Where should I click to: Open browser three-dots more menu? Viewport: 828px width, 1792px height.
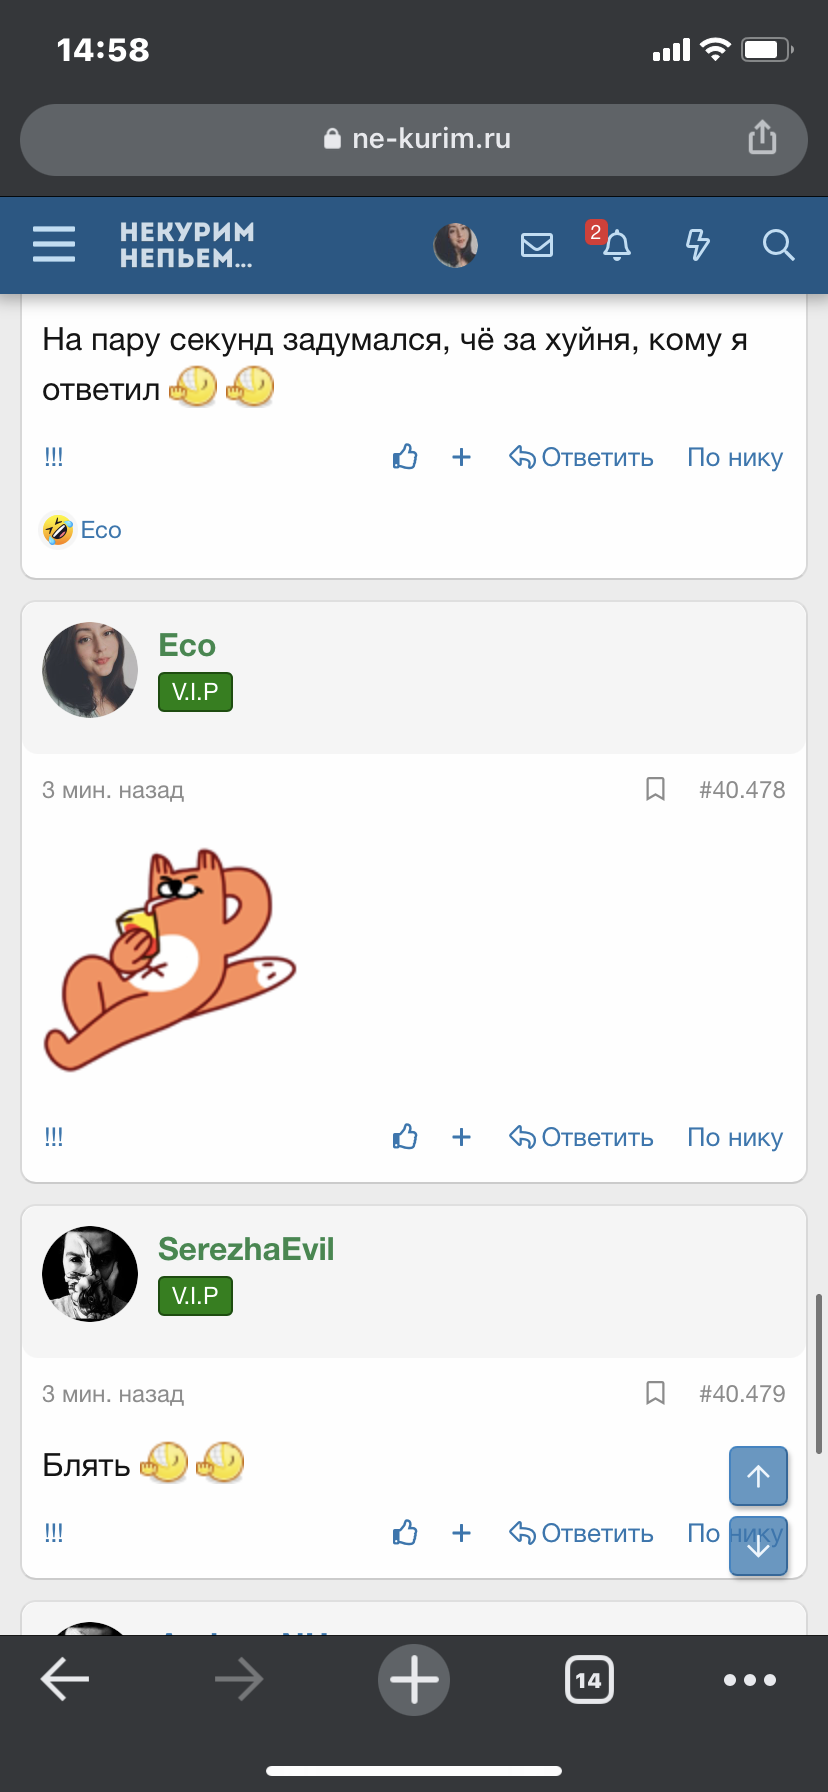click(749, 1680)
